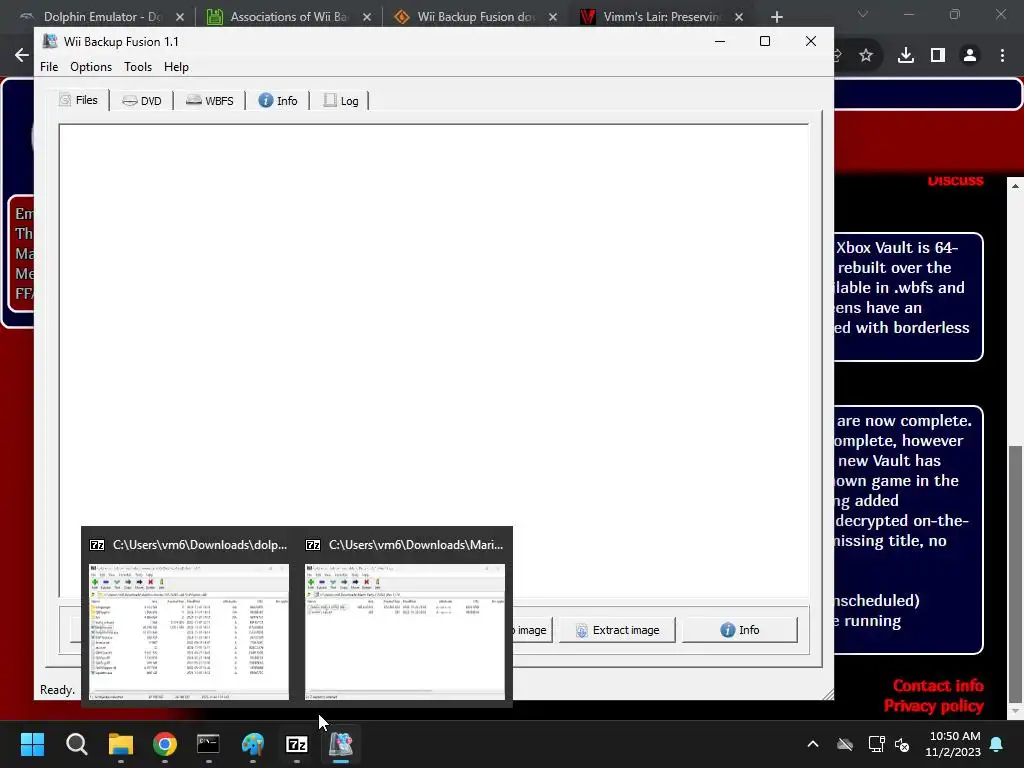Click the Contact info link
1024x768 pixels.
938,686
